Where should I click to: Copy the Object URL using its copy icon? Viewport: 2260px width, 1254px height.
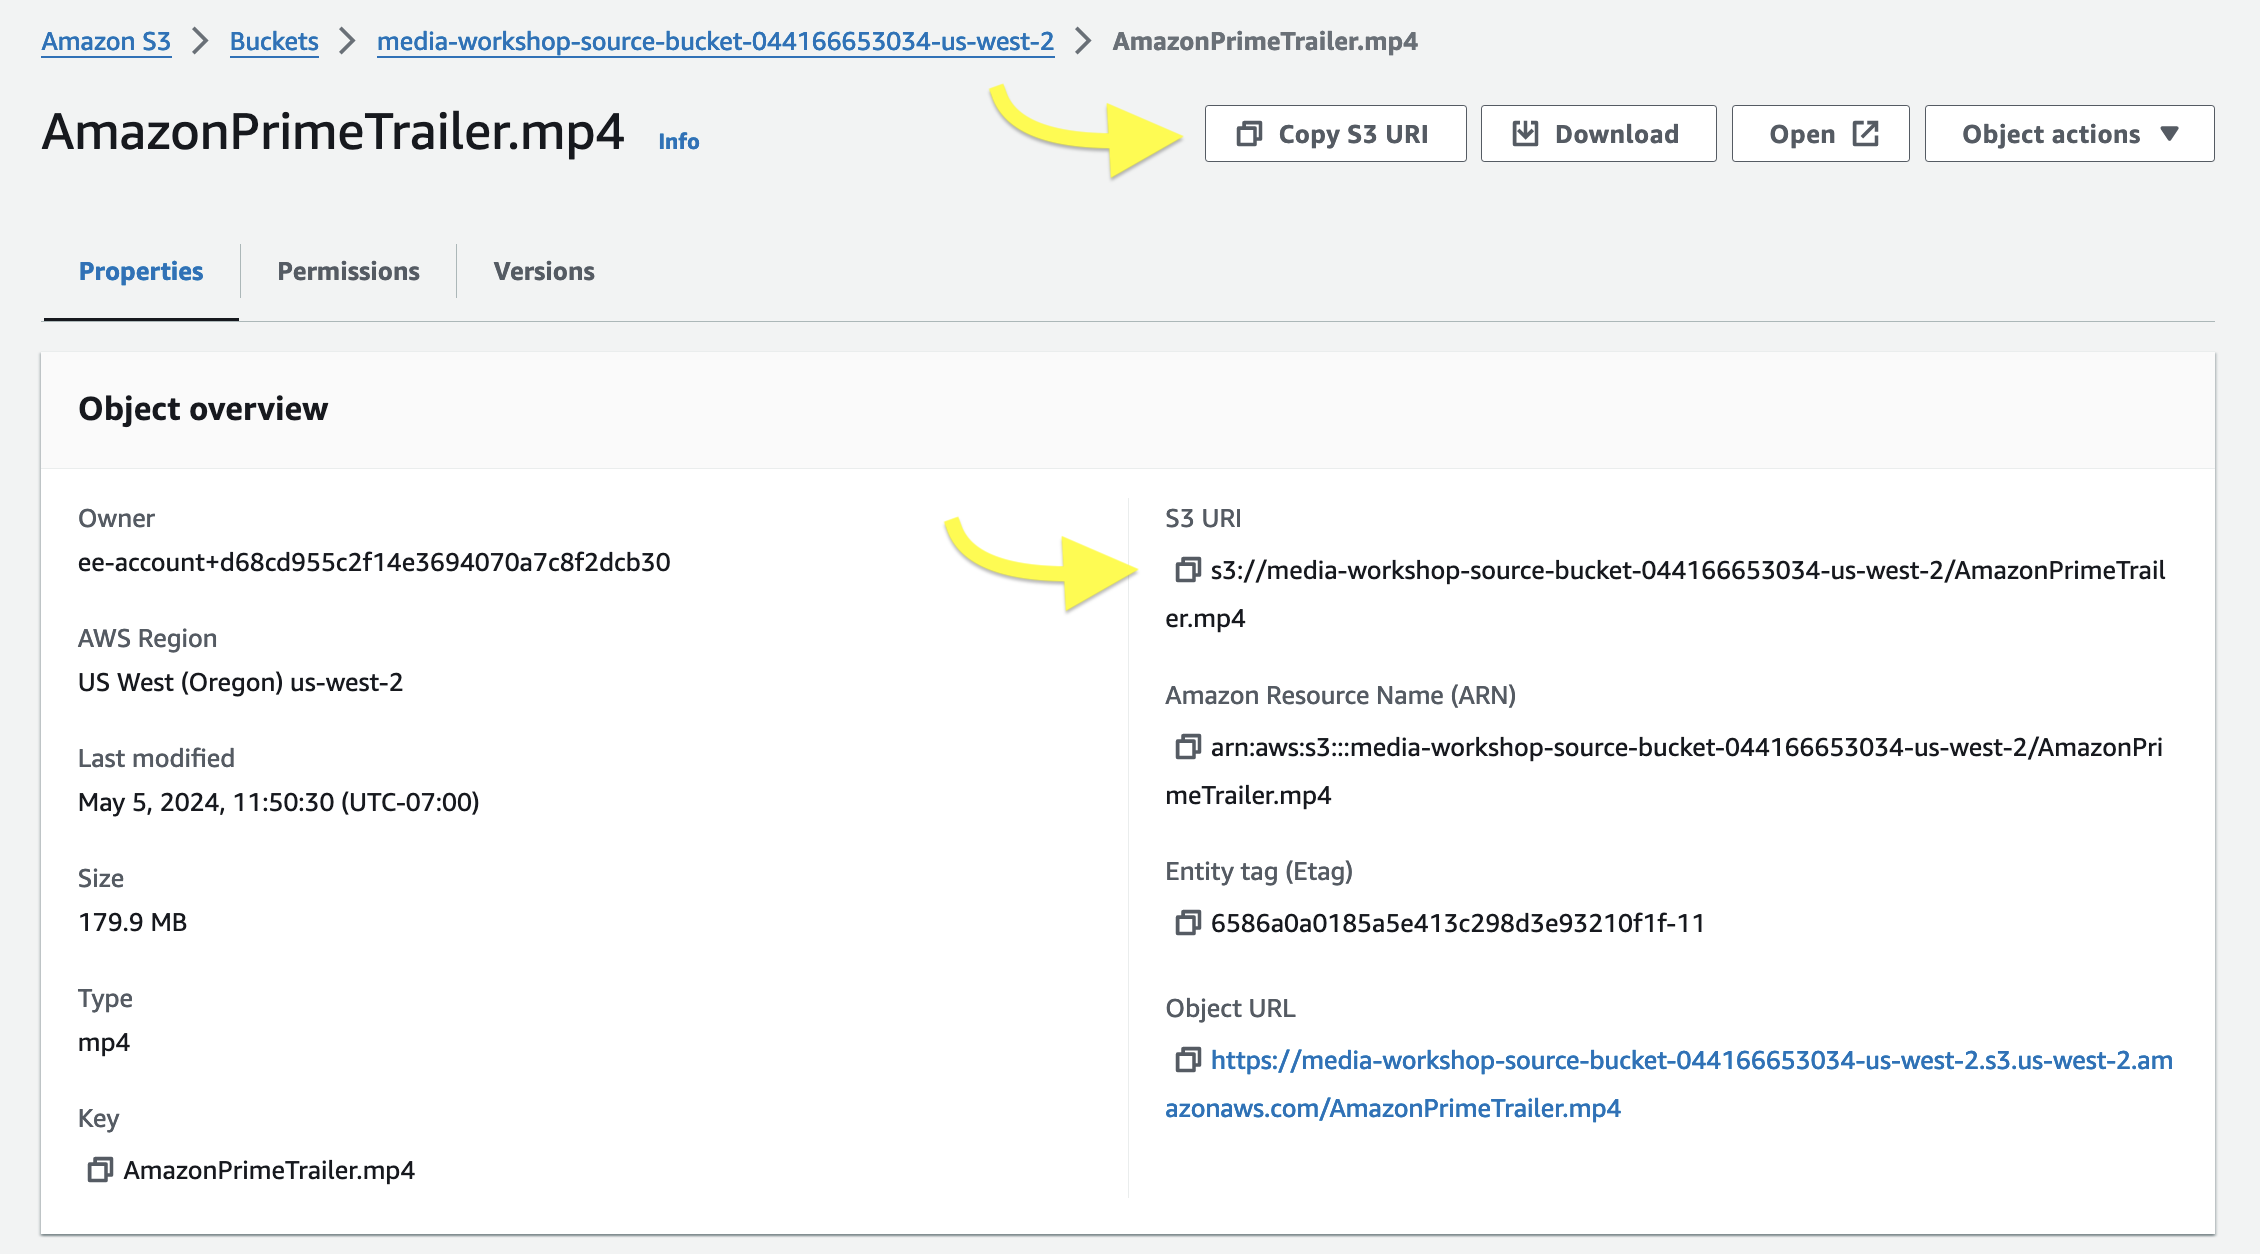(x=1187, y=1060)
